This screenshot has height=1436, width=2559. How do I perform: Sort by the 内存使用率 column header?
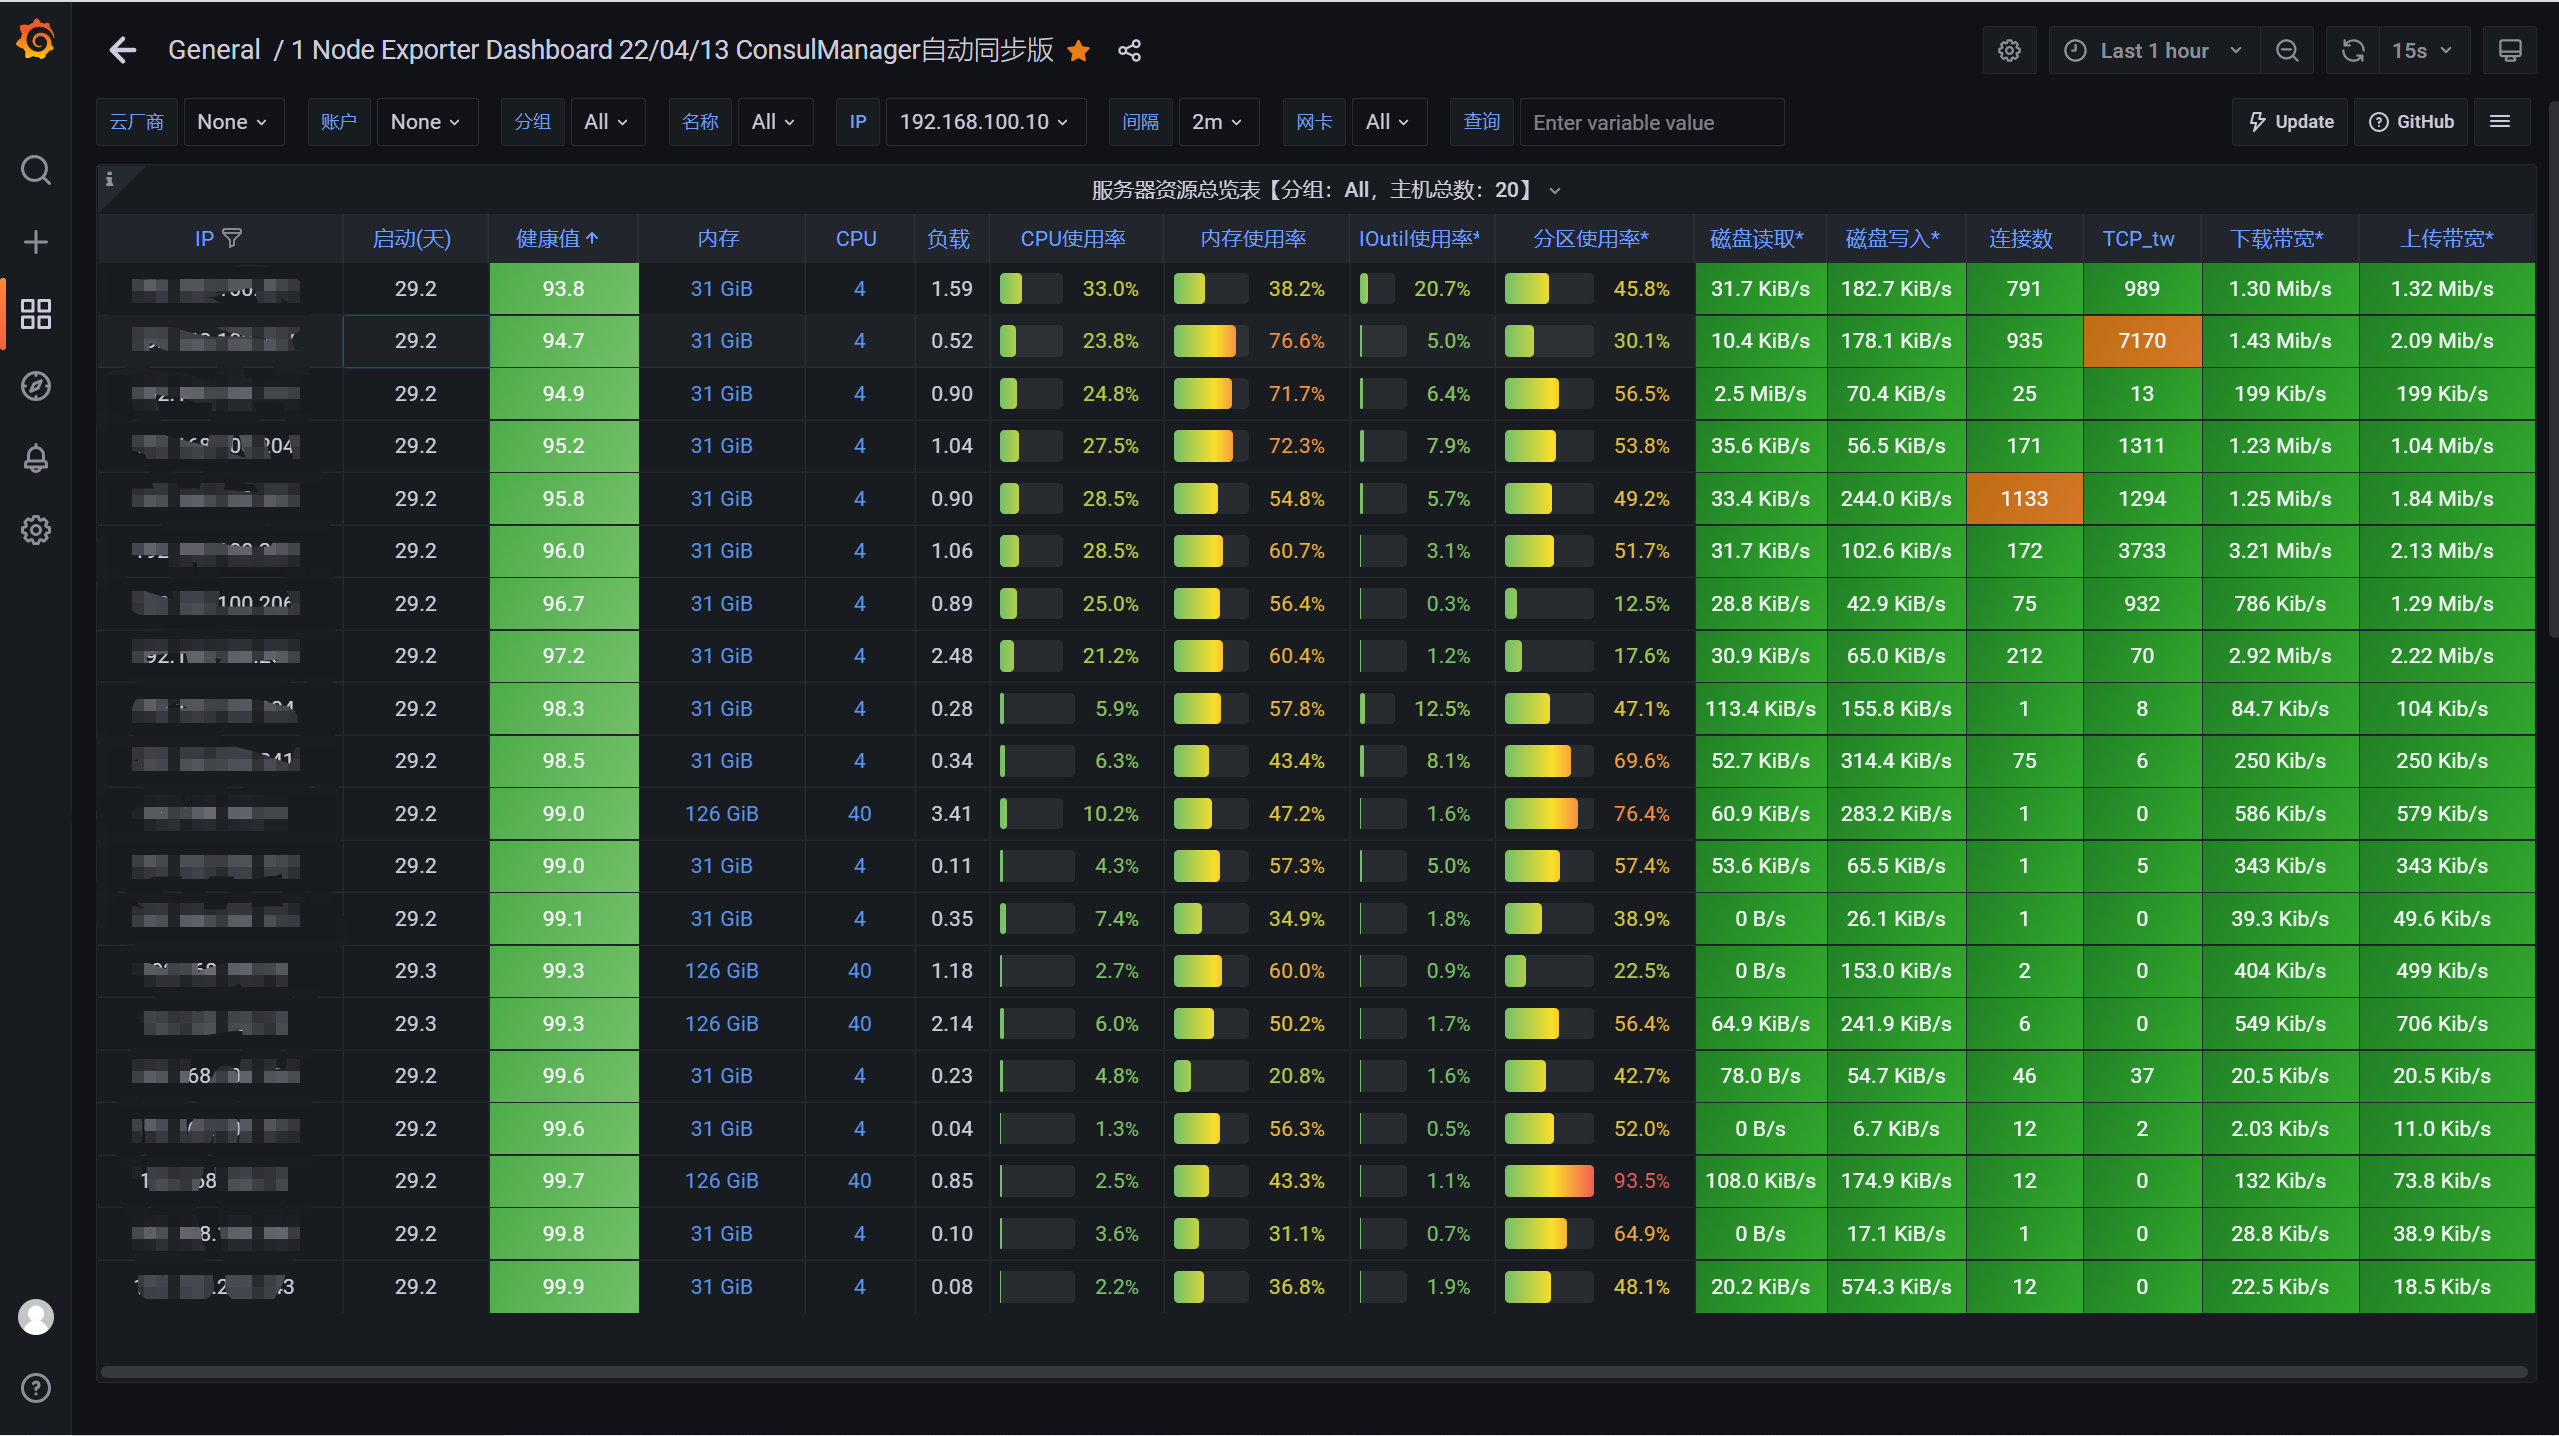tap(1253, 239)
